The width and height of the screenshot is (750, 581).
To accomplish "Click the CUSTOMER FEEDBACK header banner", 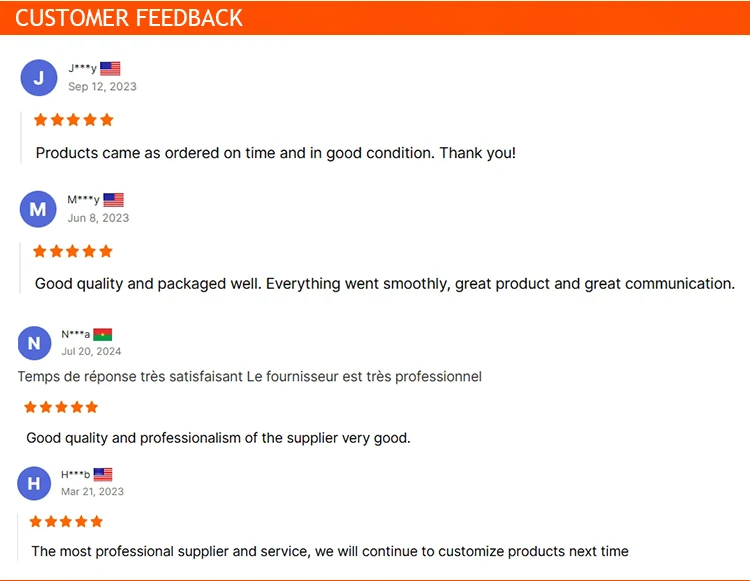I will (375, 18).
